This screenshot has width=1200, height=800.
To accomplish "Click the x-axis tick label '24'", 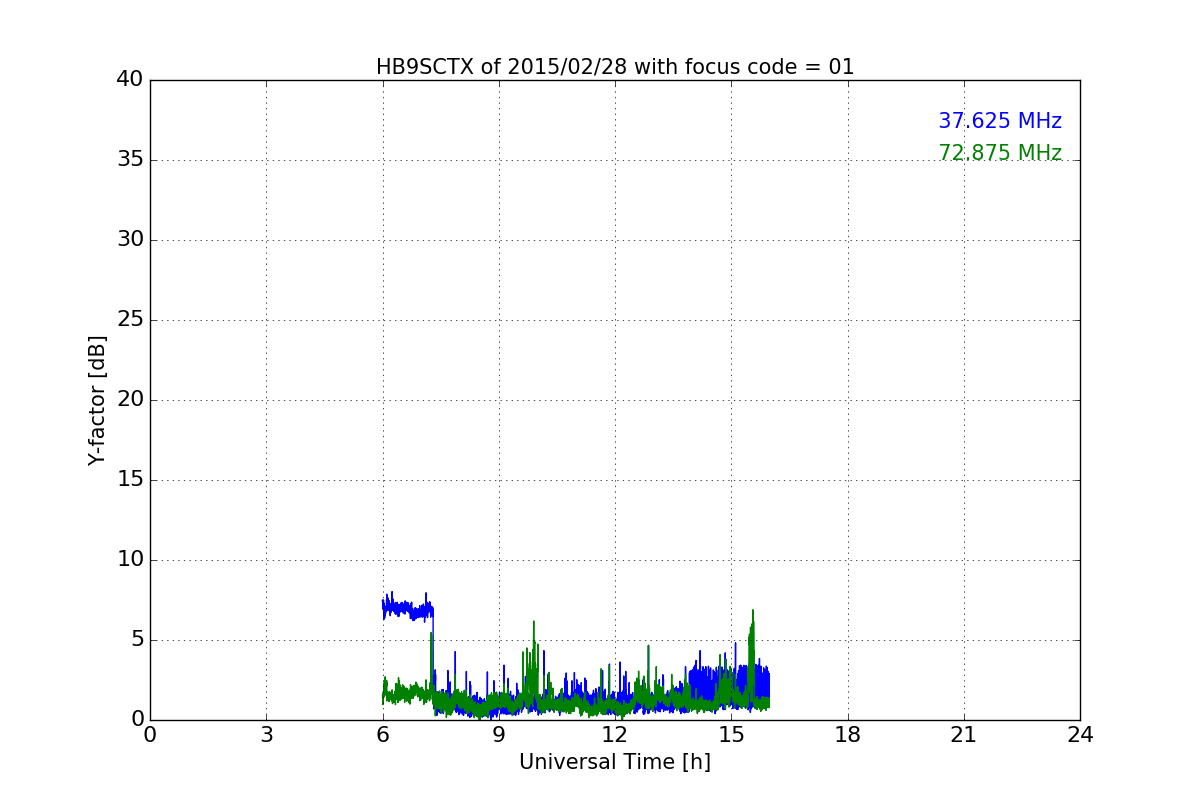I will pyautogui.click(x=1080, y=735).
